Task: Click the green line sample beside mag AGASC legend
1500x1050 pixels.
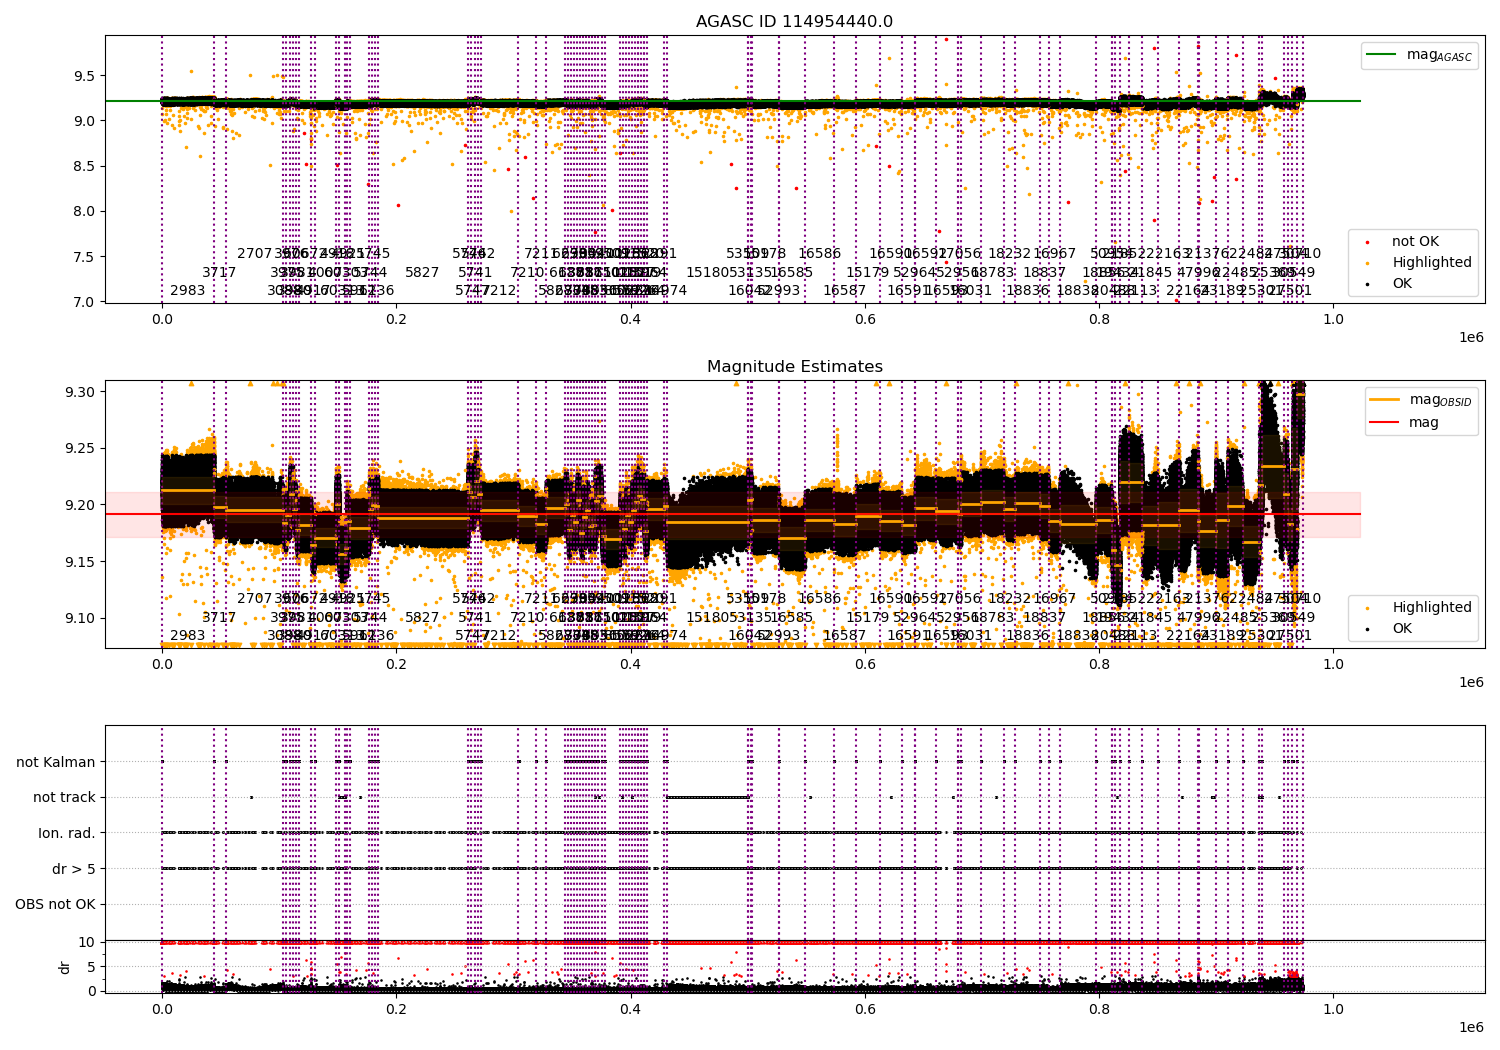Action: 1383,55
